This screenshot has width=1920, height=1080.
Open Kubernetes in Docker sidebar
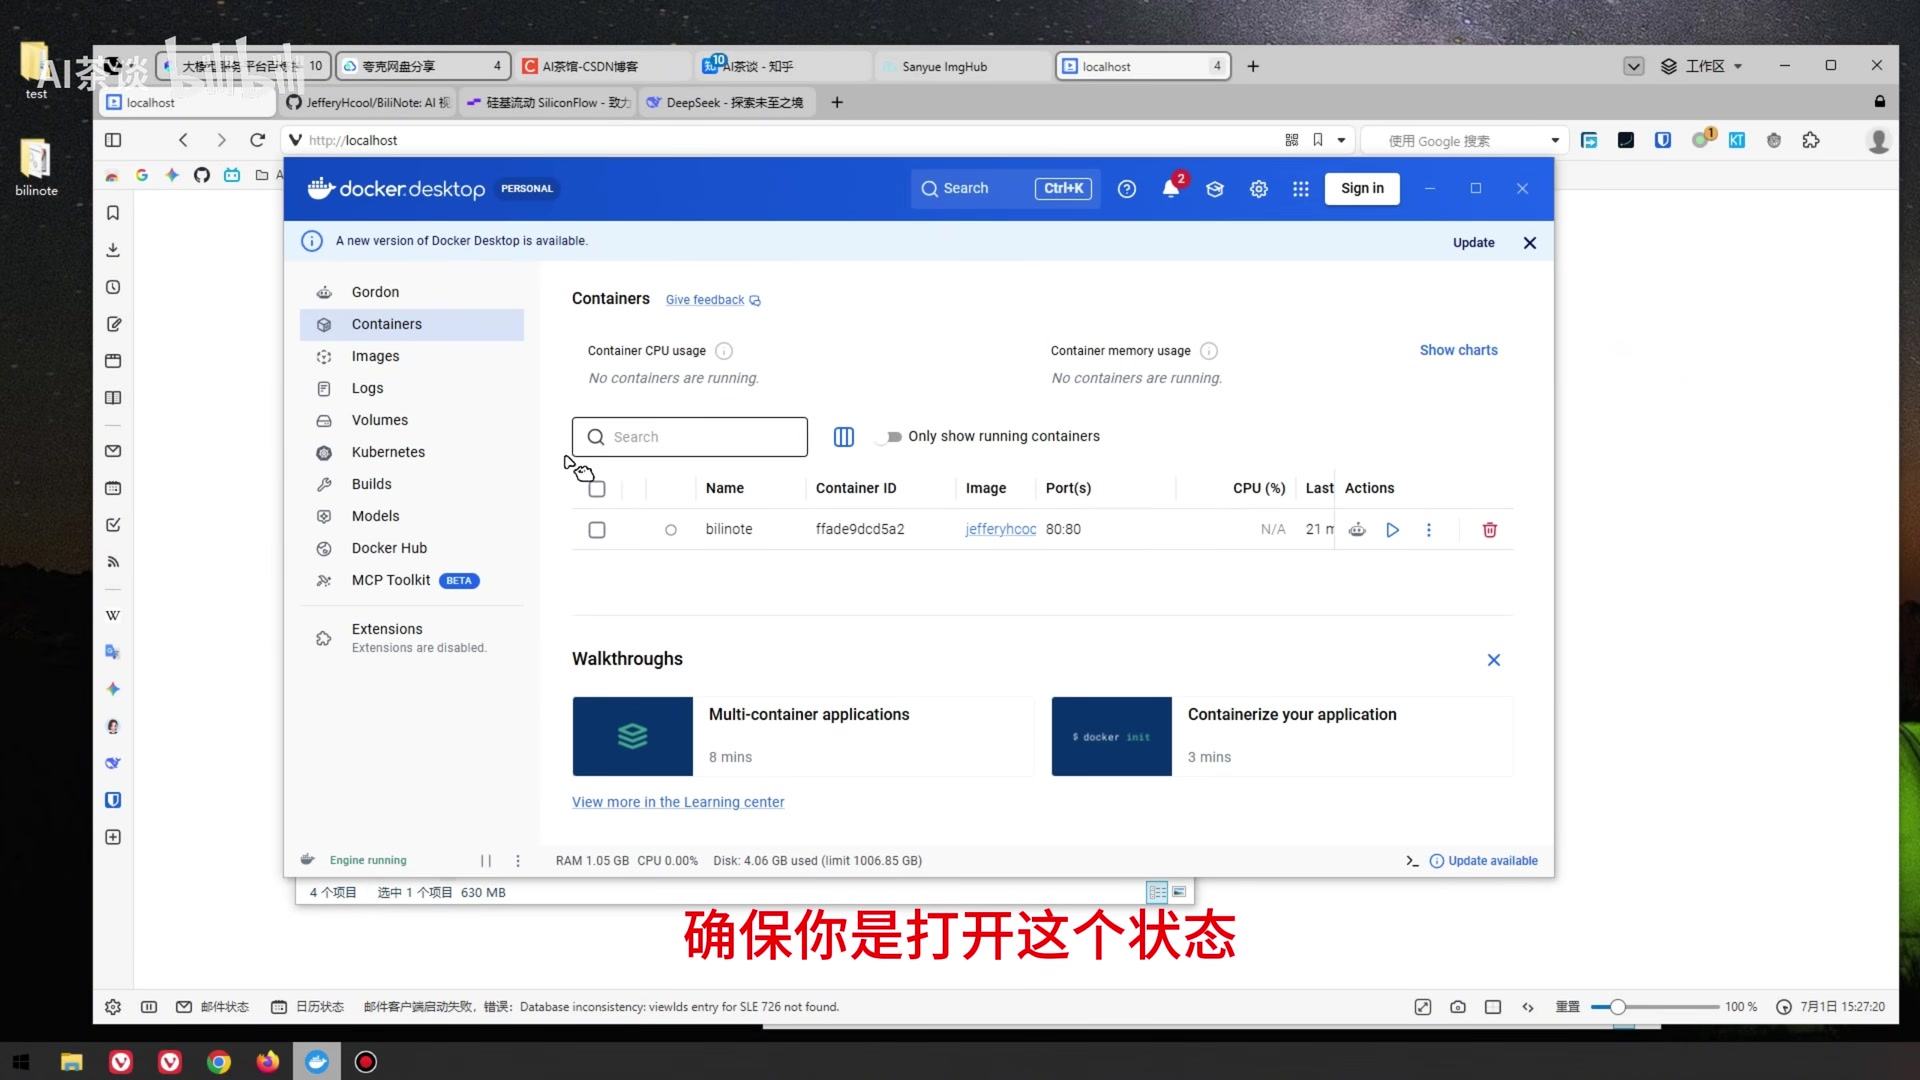pos(412,452)
